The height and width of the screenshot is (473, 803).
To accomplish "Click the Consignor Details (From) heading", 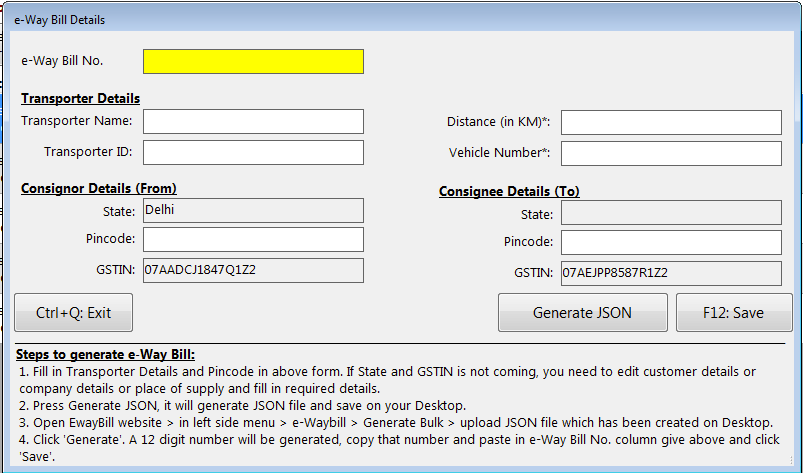I will pyautogui.click(x=98, y=187).
